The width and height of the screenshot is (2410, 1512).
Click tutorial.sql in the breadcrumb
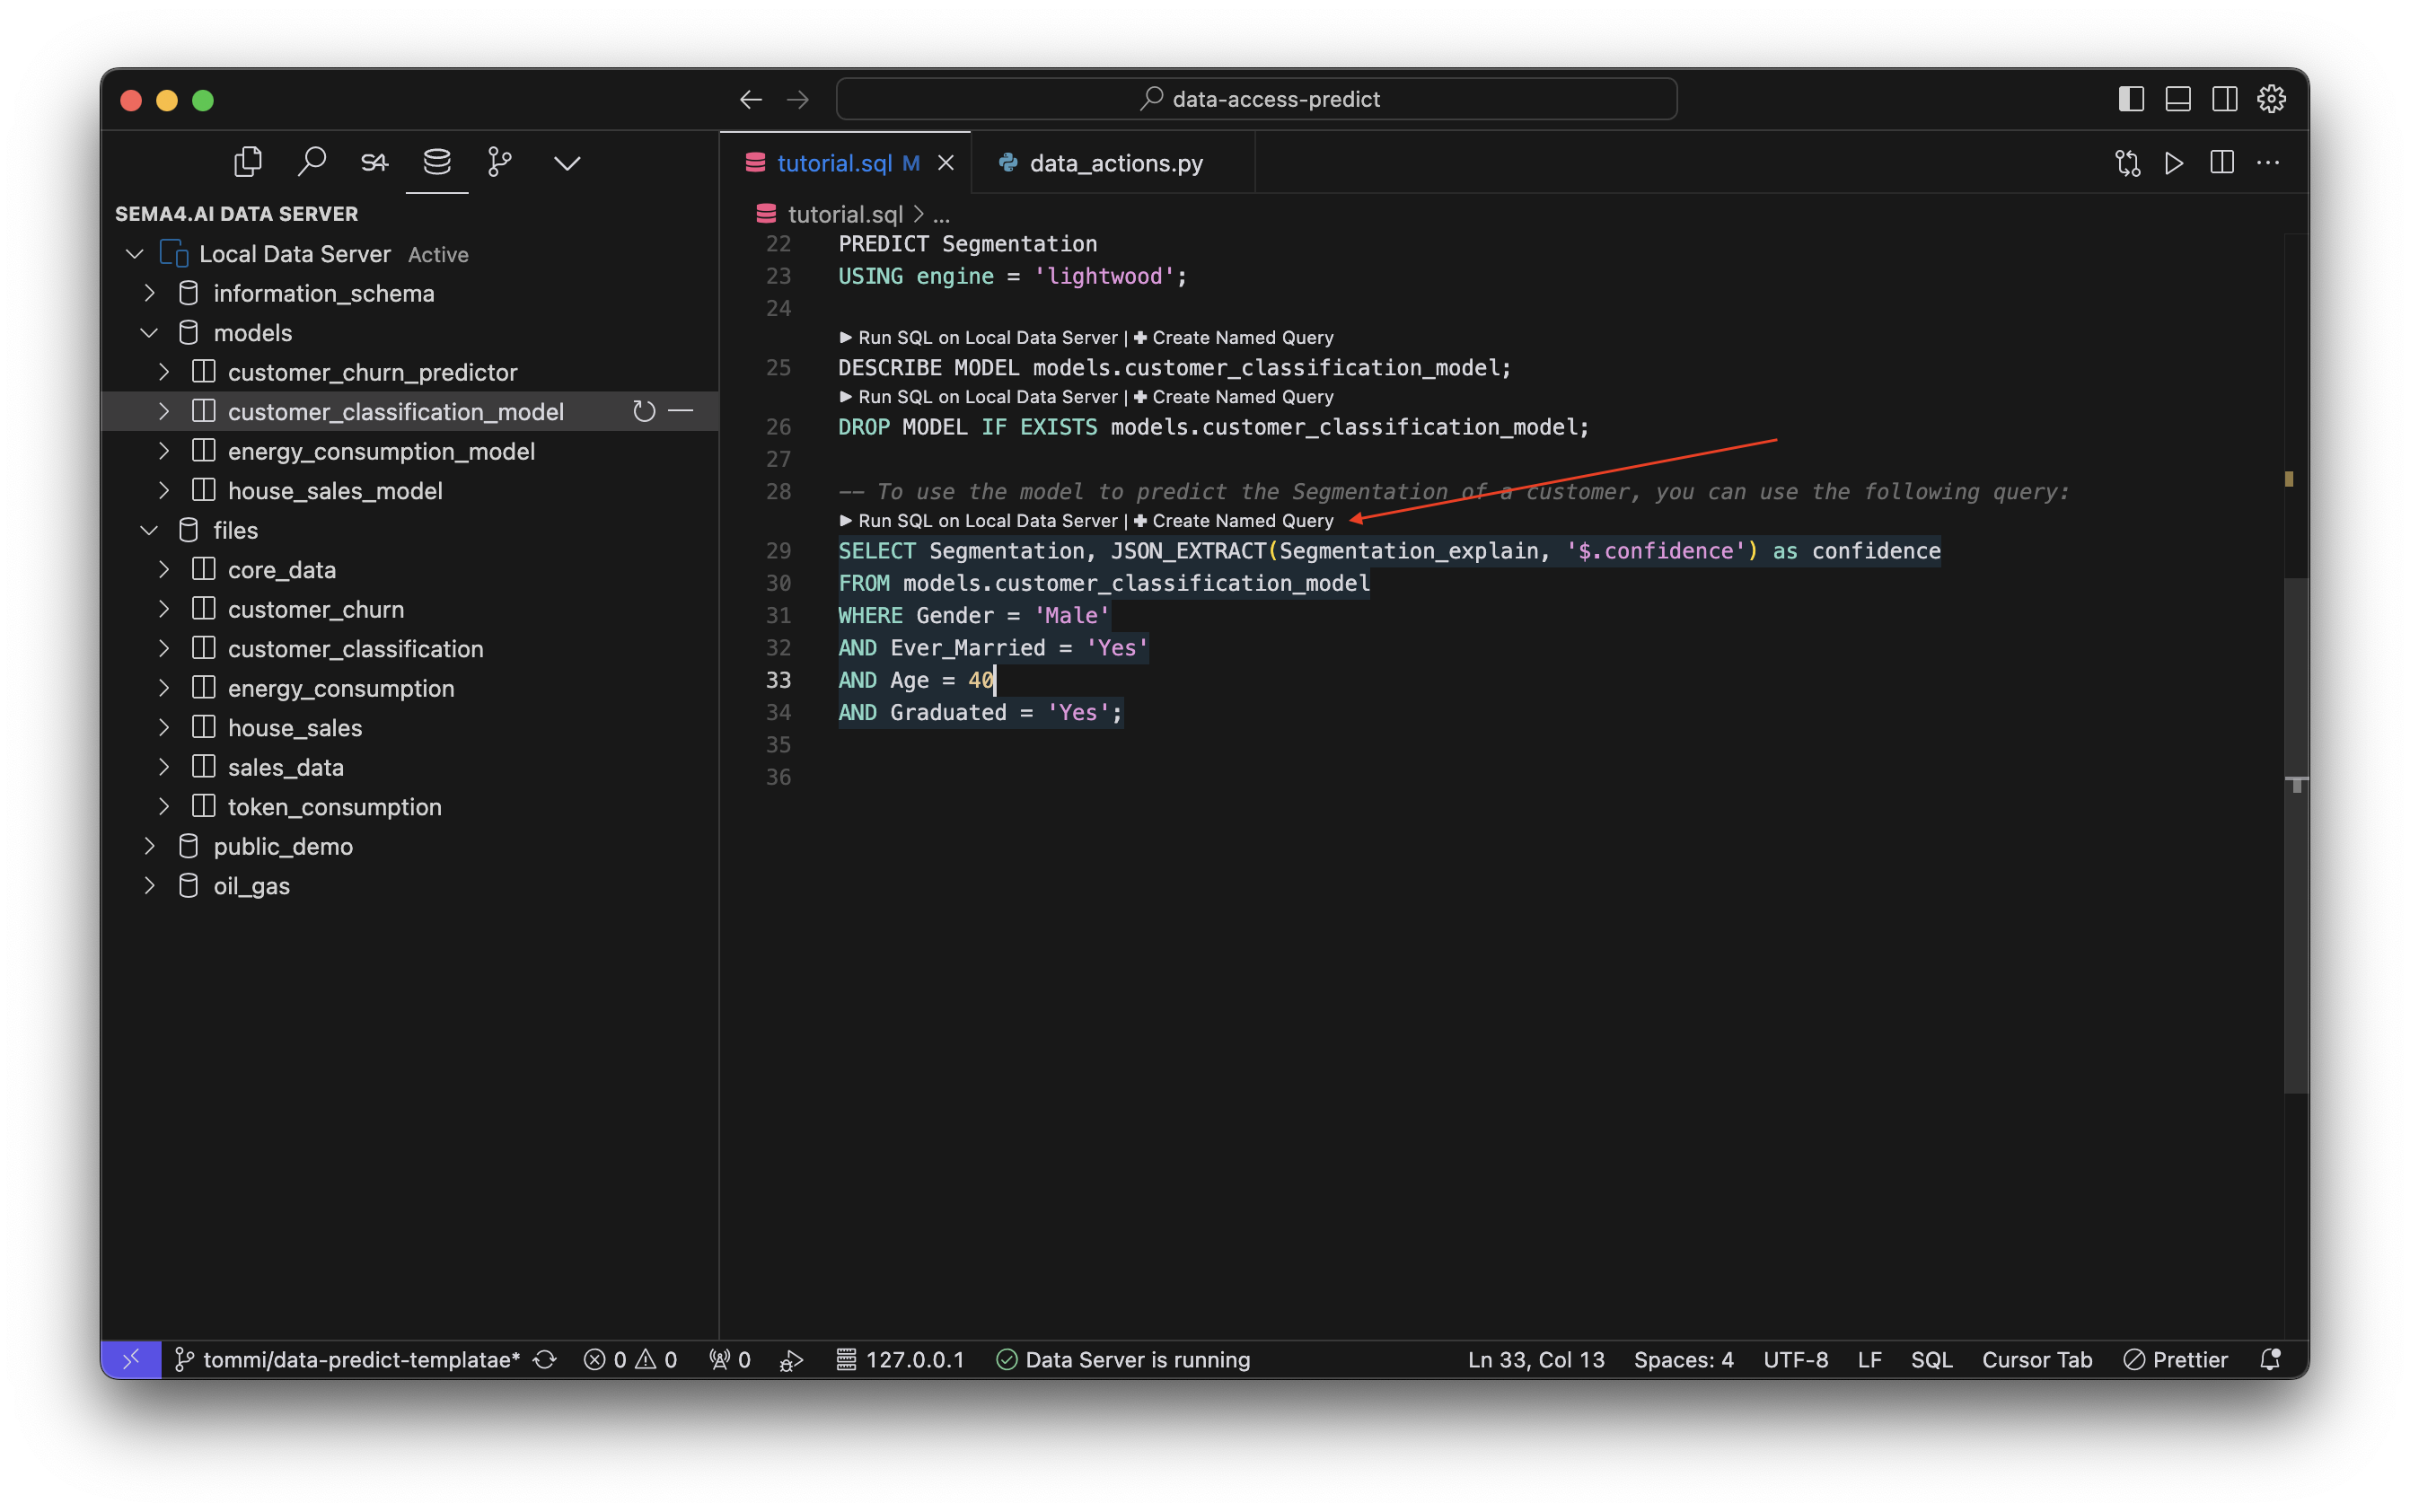pyautogui.click(x=845, y=214)
